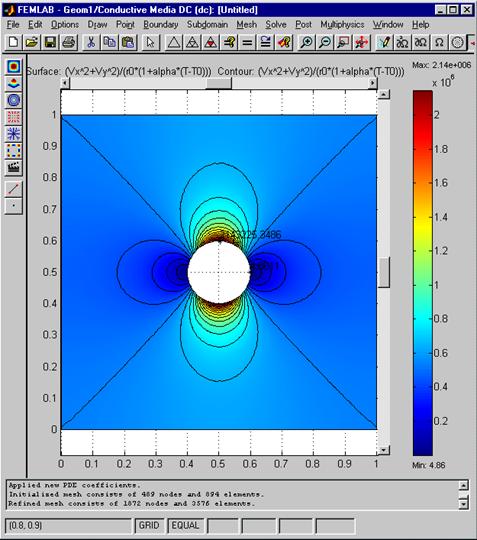477x540 pixels.
Task: Click the Zoom In magnifier icon
Action: (306, 42)
